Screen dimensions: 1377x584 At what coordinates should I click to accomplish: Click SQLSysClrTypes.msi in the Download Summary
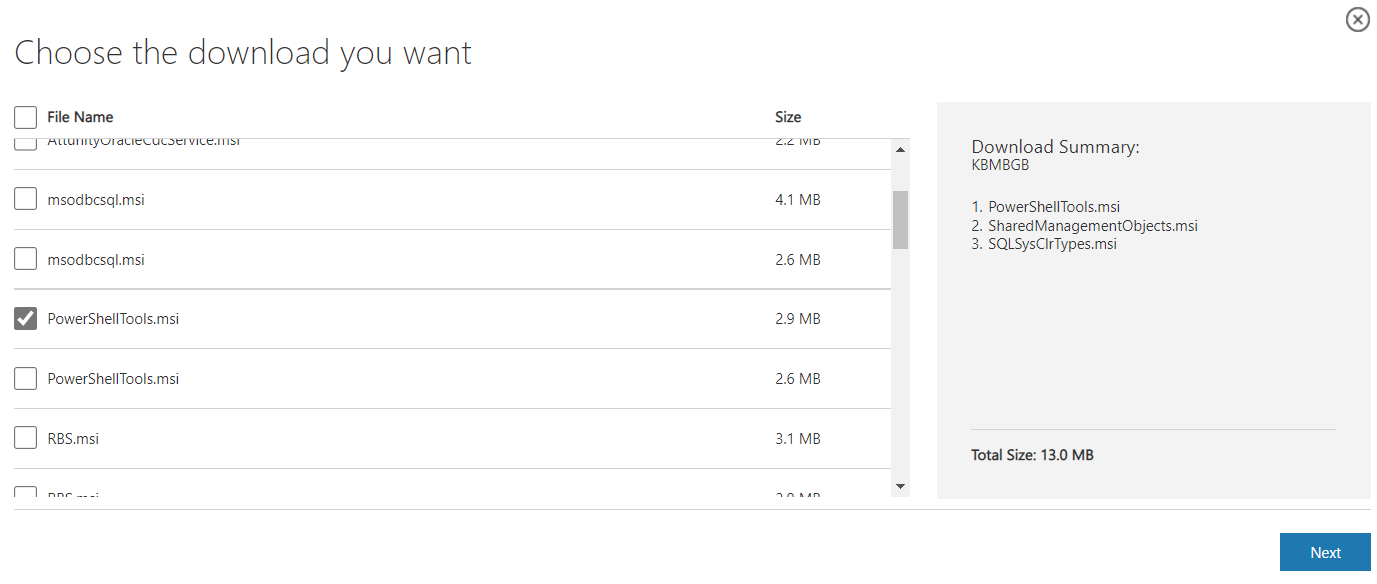(1052, 244)
